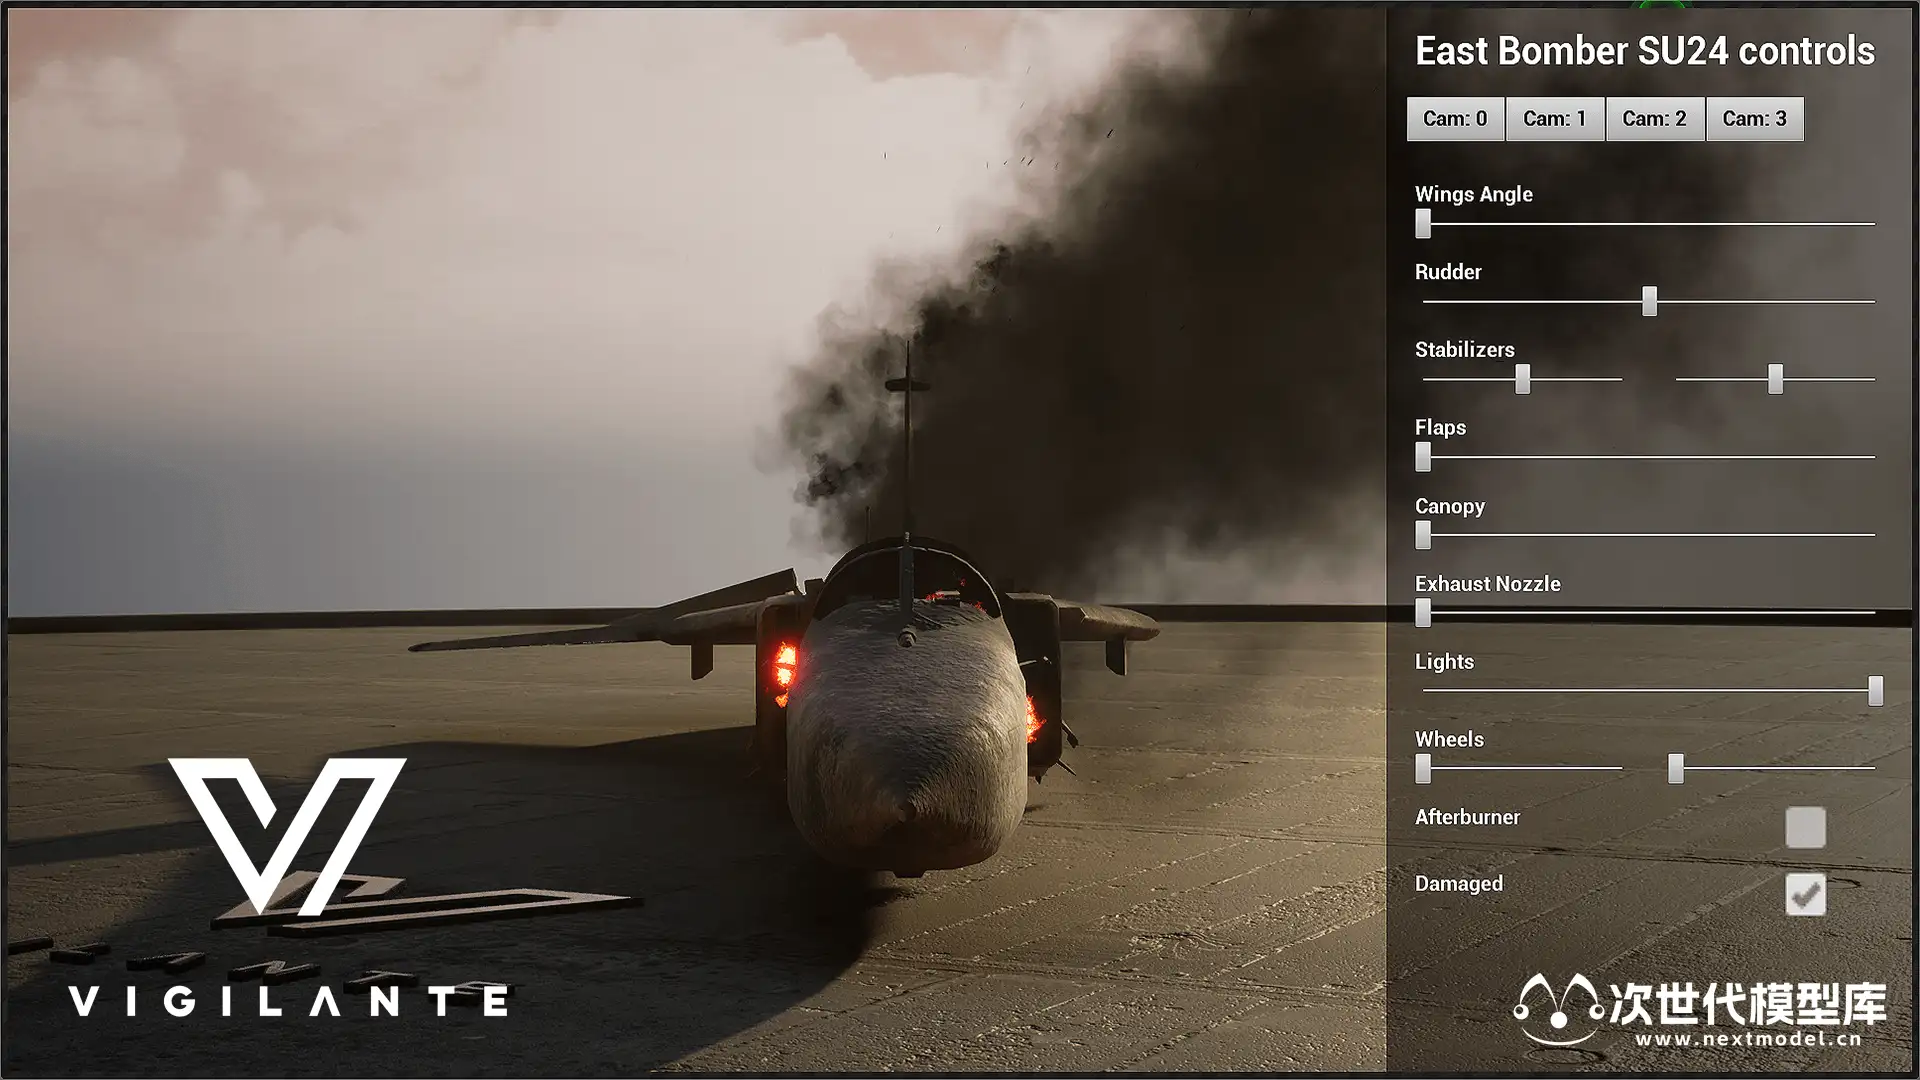Activate the Cam: 3 camera

coord(1754,119)
